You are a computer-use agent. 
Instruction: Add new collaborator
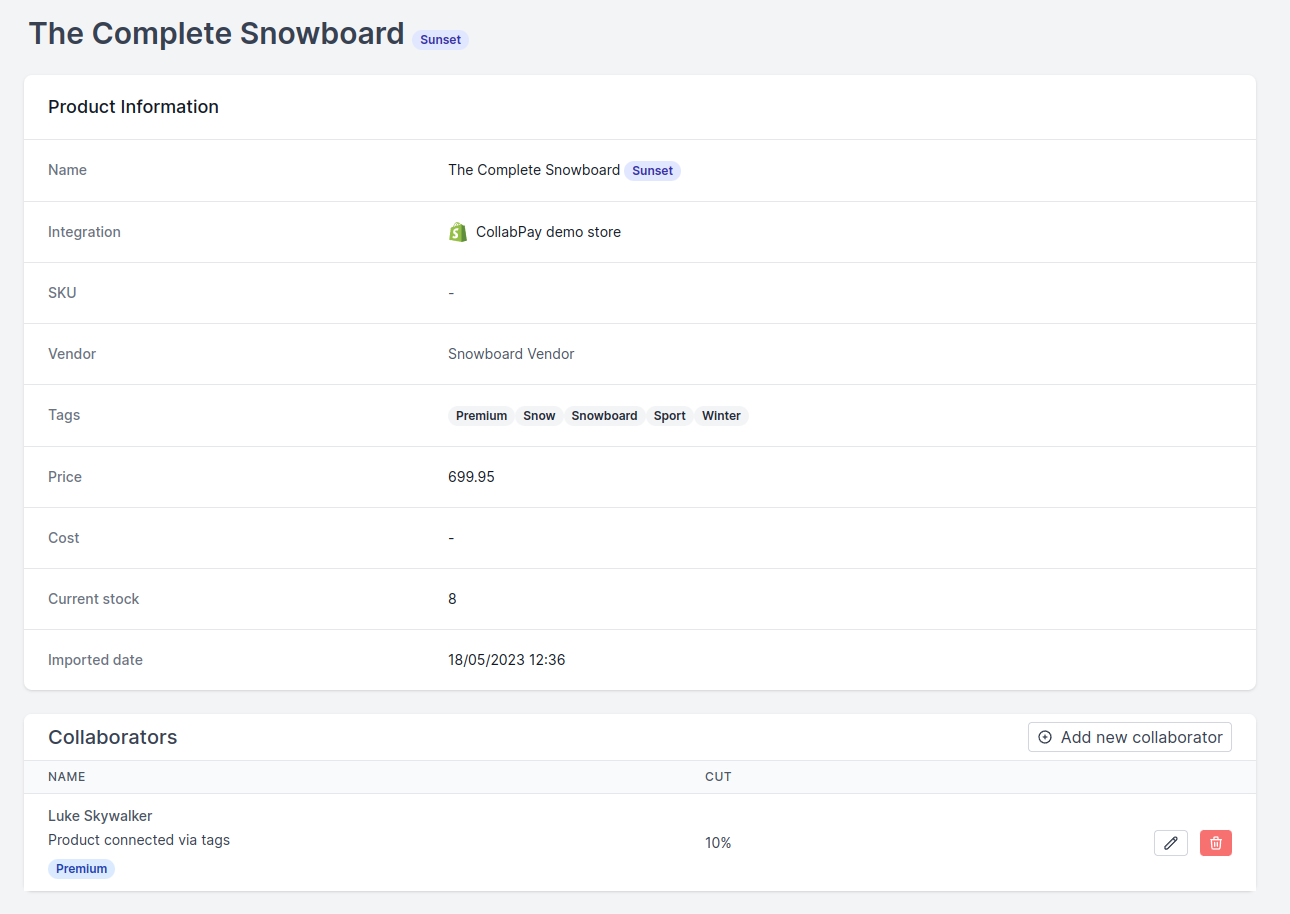point(1130,737)
